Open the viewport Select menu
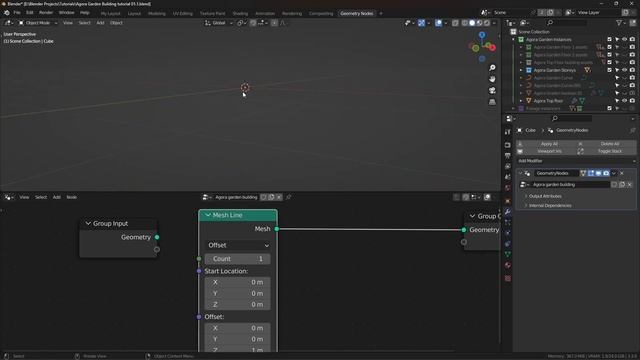This screenshot has height=360, width=640. (84, 23)
